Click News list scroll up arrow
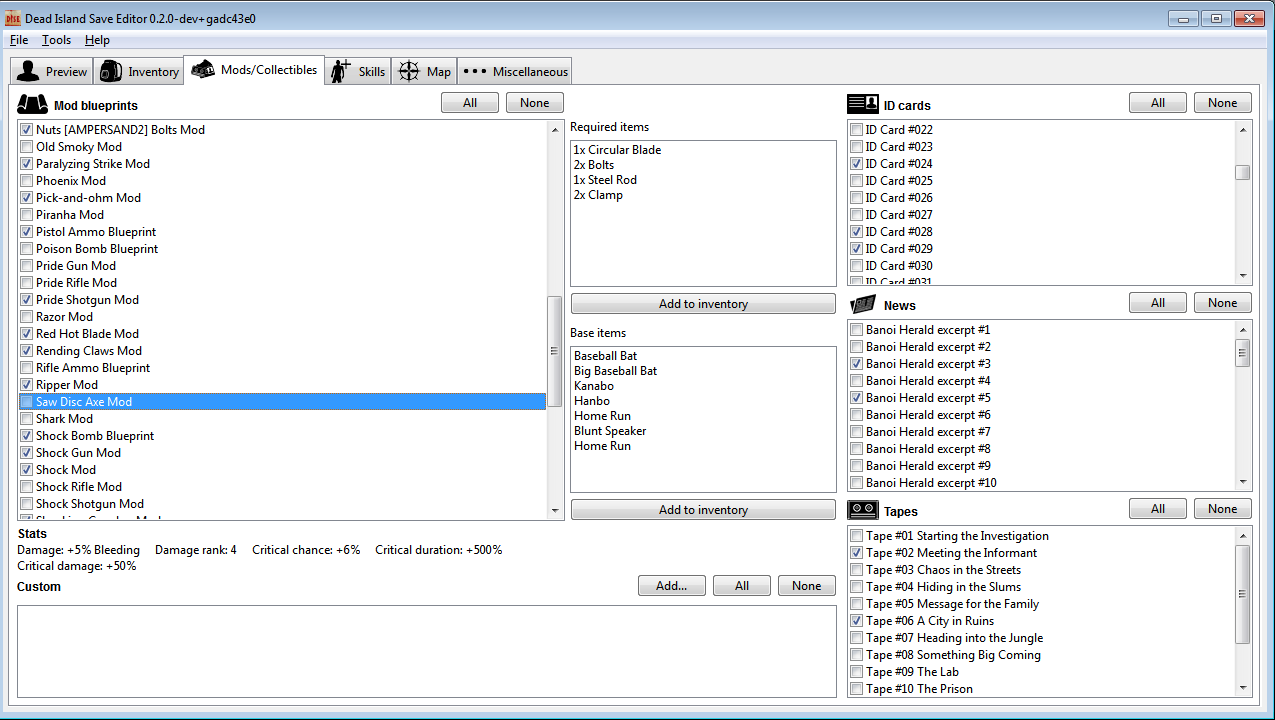The height and width of the screenshot is (720, 1275). [1243, 330]
